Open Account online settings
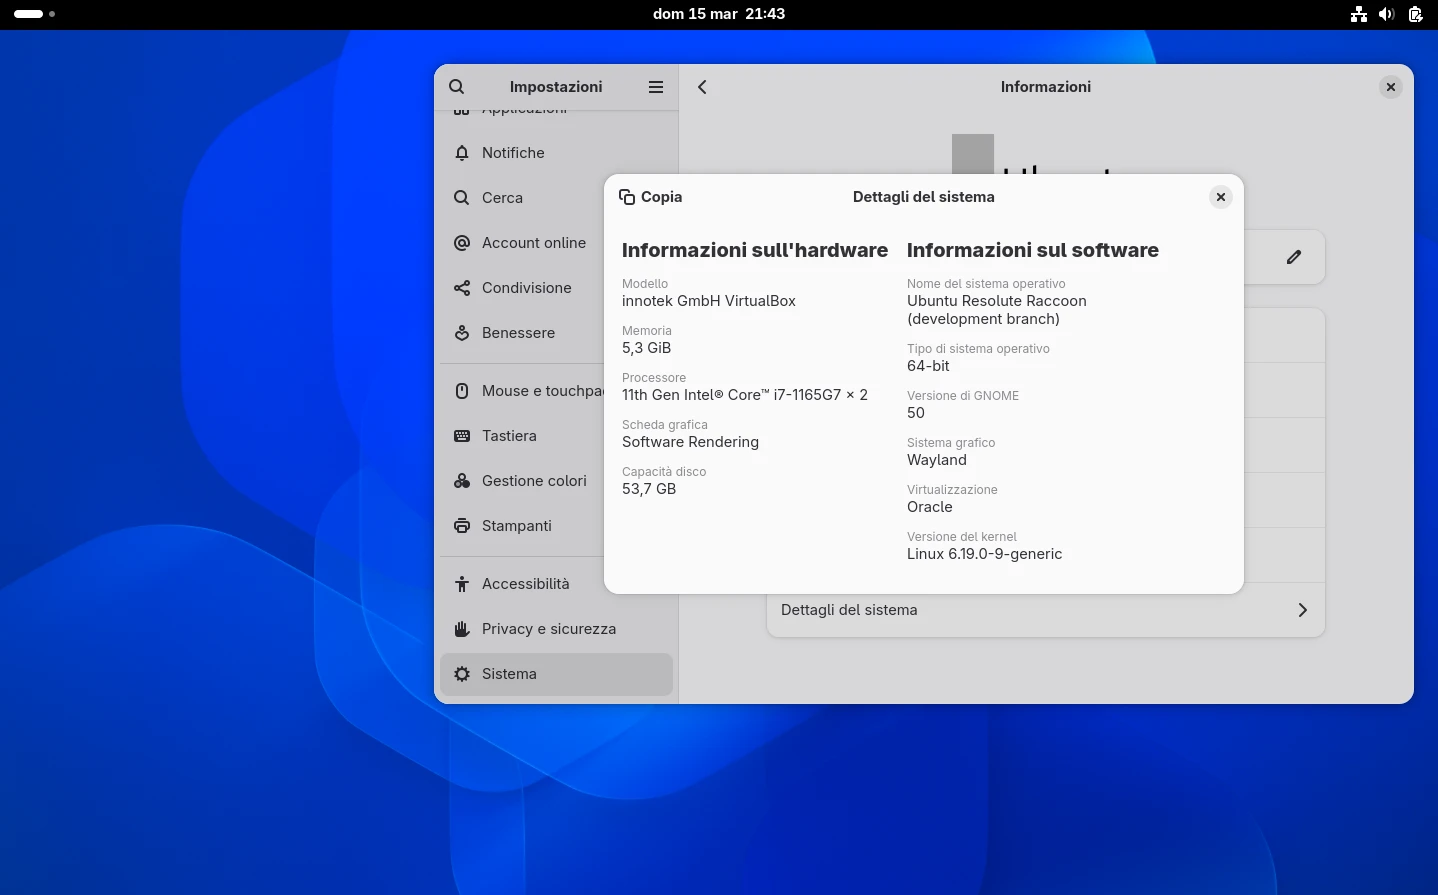Image resolution: width=1438 pixels, height=895 pixels. [533, 243]
